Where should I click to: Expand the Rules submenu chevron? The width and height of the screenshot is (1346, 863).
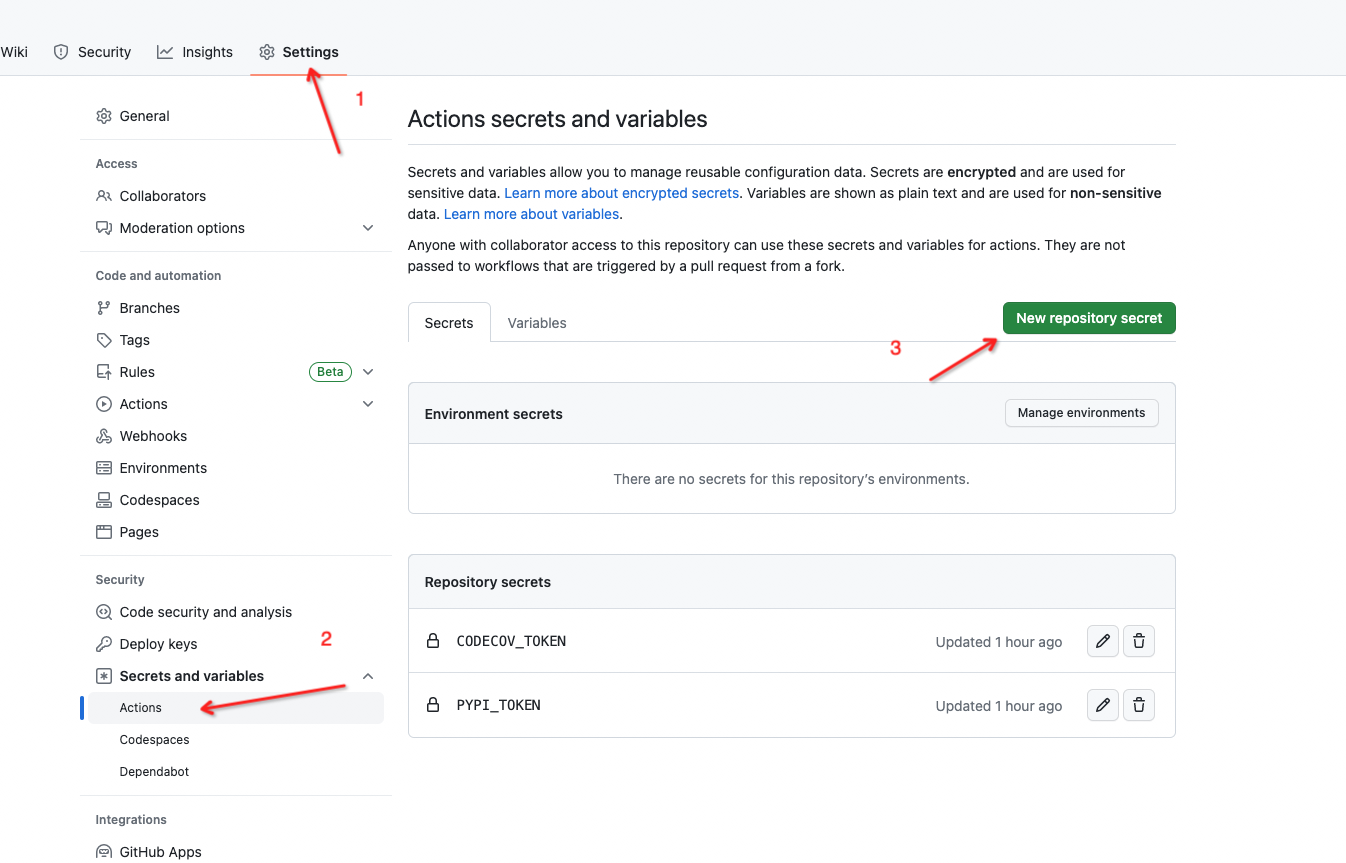click(368, 372)
